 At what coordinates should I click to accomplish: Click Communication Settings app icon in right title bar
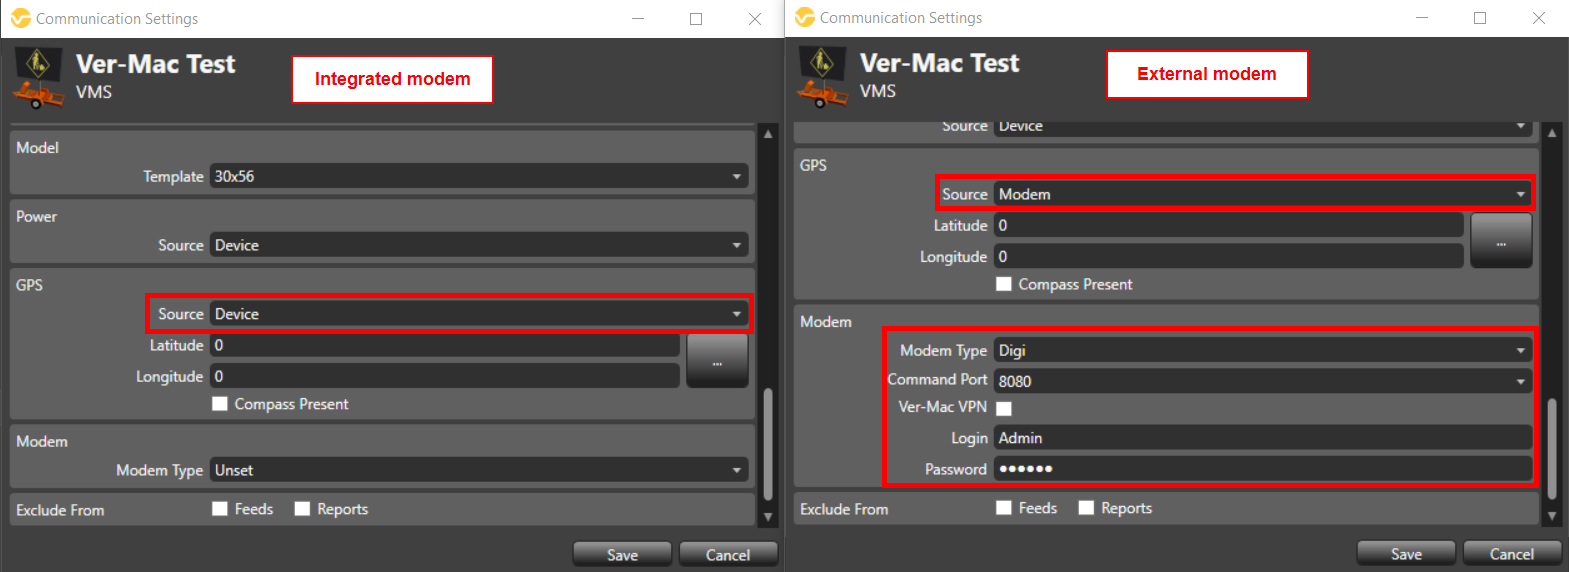tap(805, 18)
